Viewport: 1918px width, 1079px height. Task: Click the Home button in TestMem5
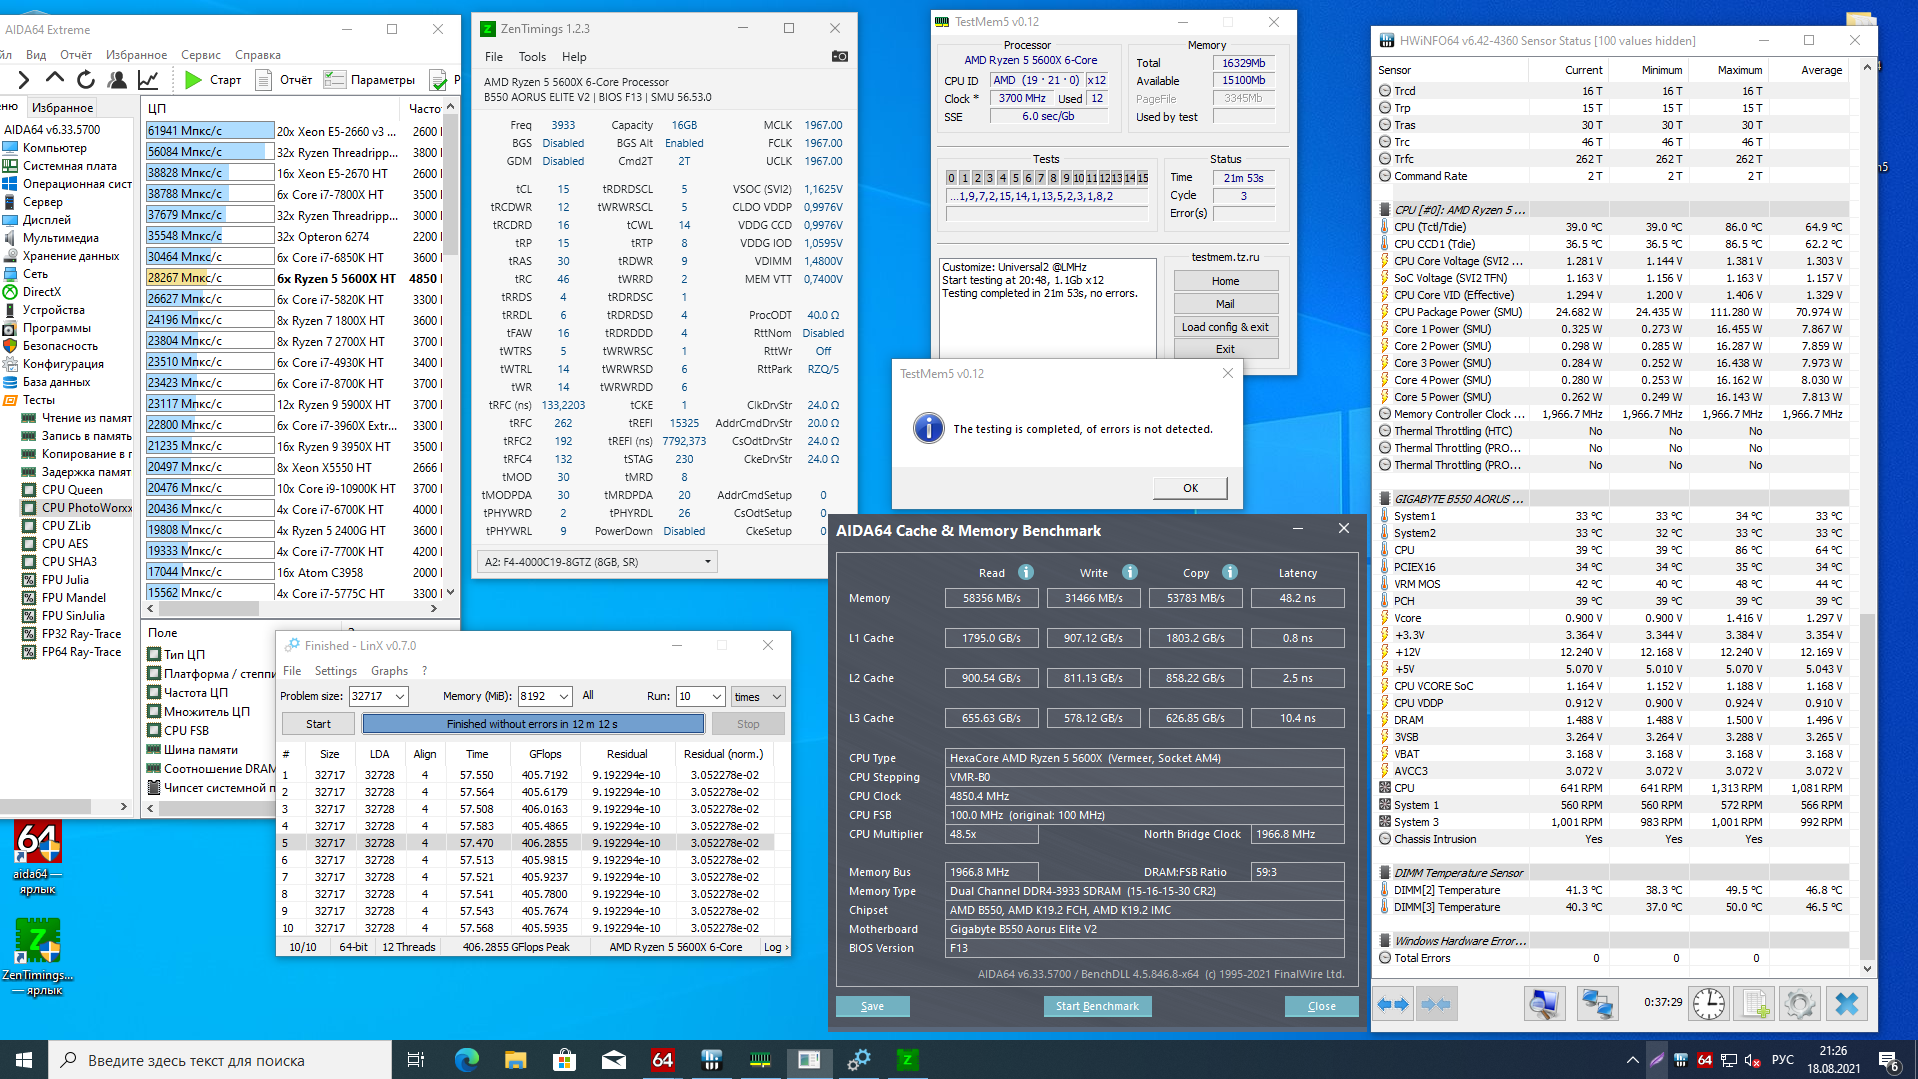1225,281
